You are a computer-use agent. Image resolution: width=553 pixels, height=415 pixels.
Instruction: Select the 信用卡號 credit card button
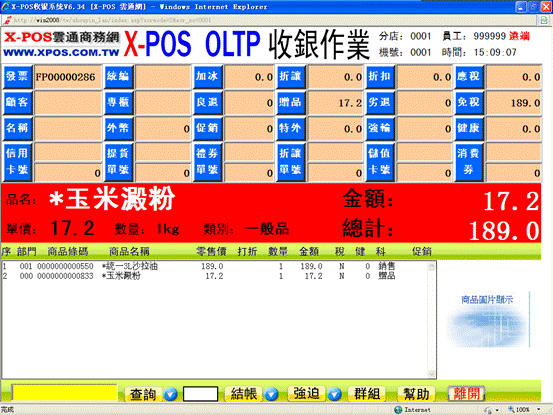coord(18,162)
